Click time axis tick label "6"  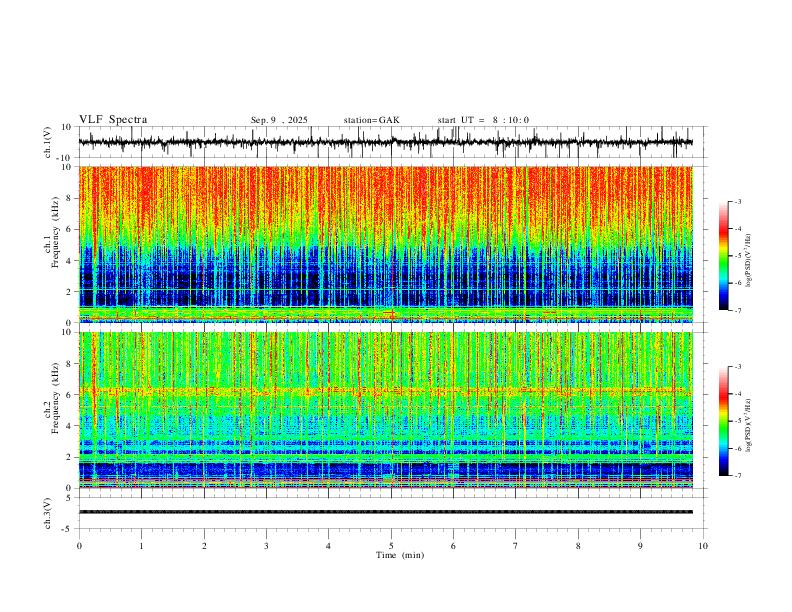point(454,546)
